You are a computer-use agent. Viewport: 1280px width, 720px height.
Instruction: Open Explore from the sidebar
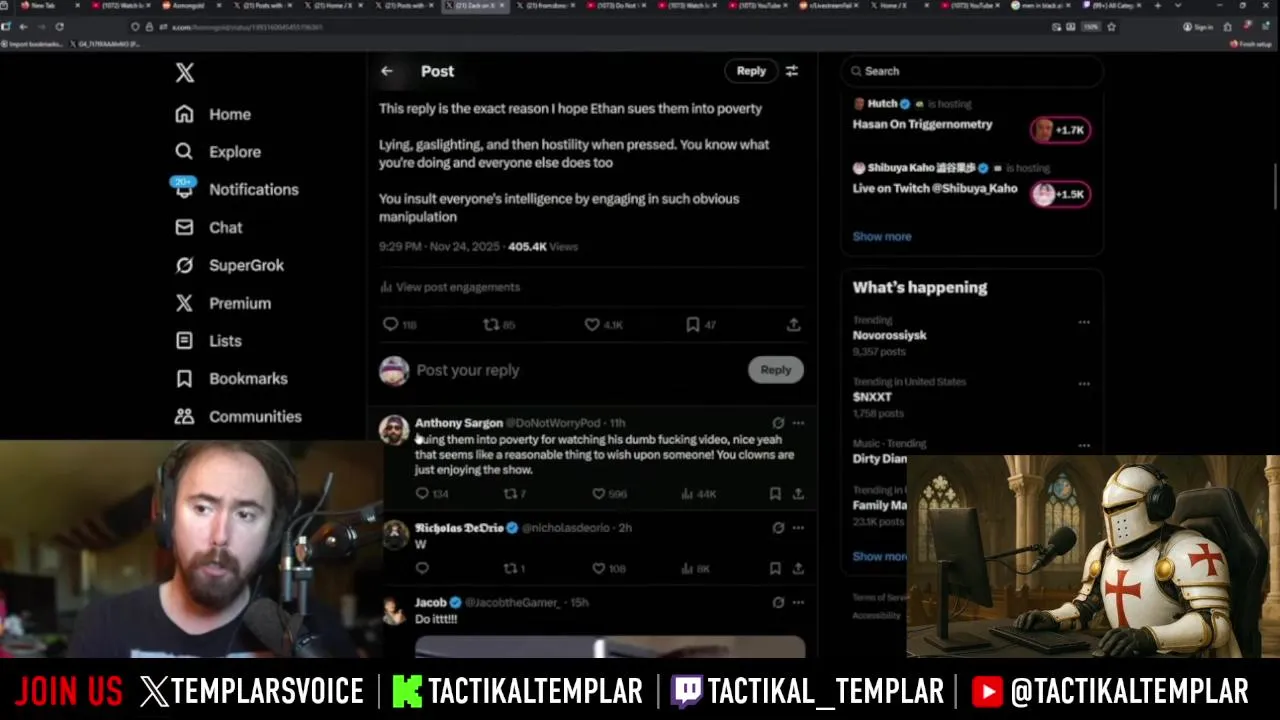coord(218,152)
